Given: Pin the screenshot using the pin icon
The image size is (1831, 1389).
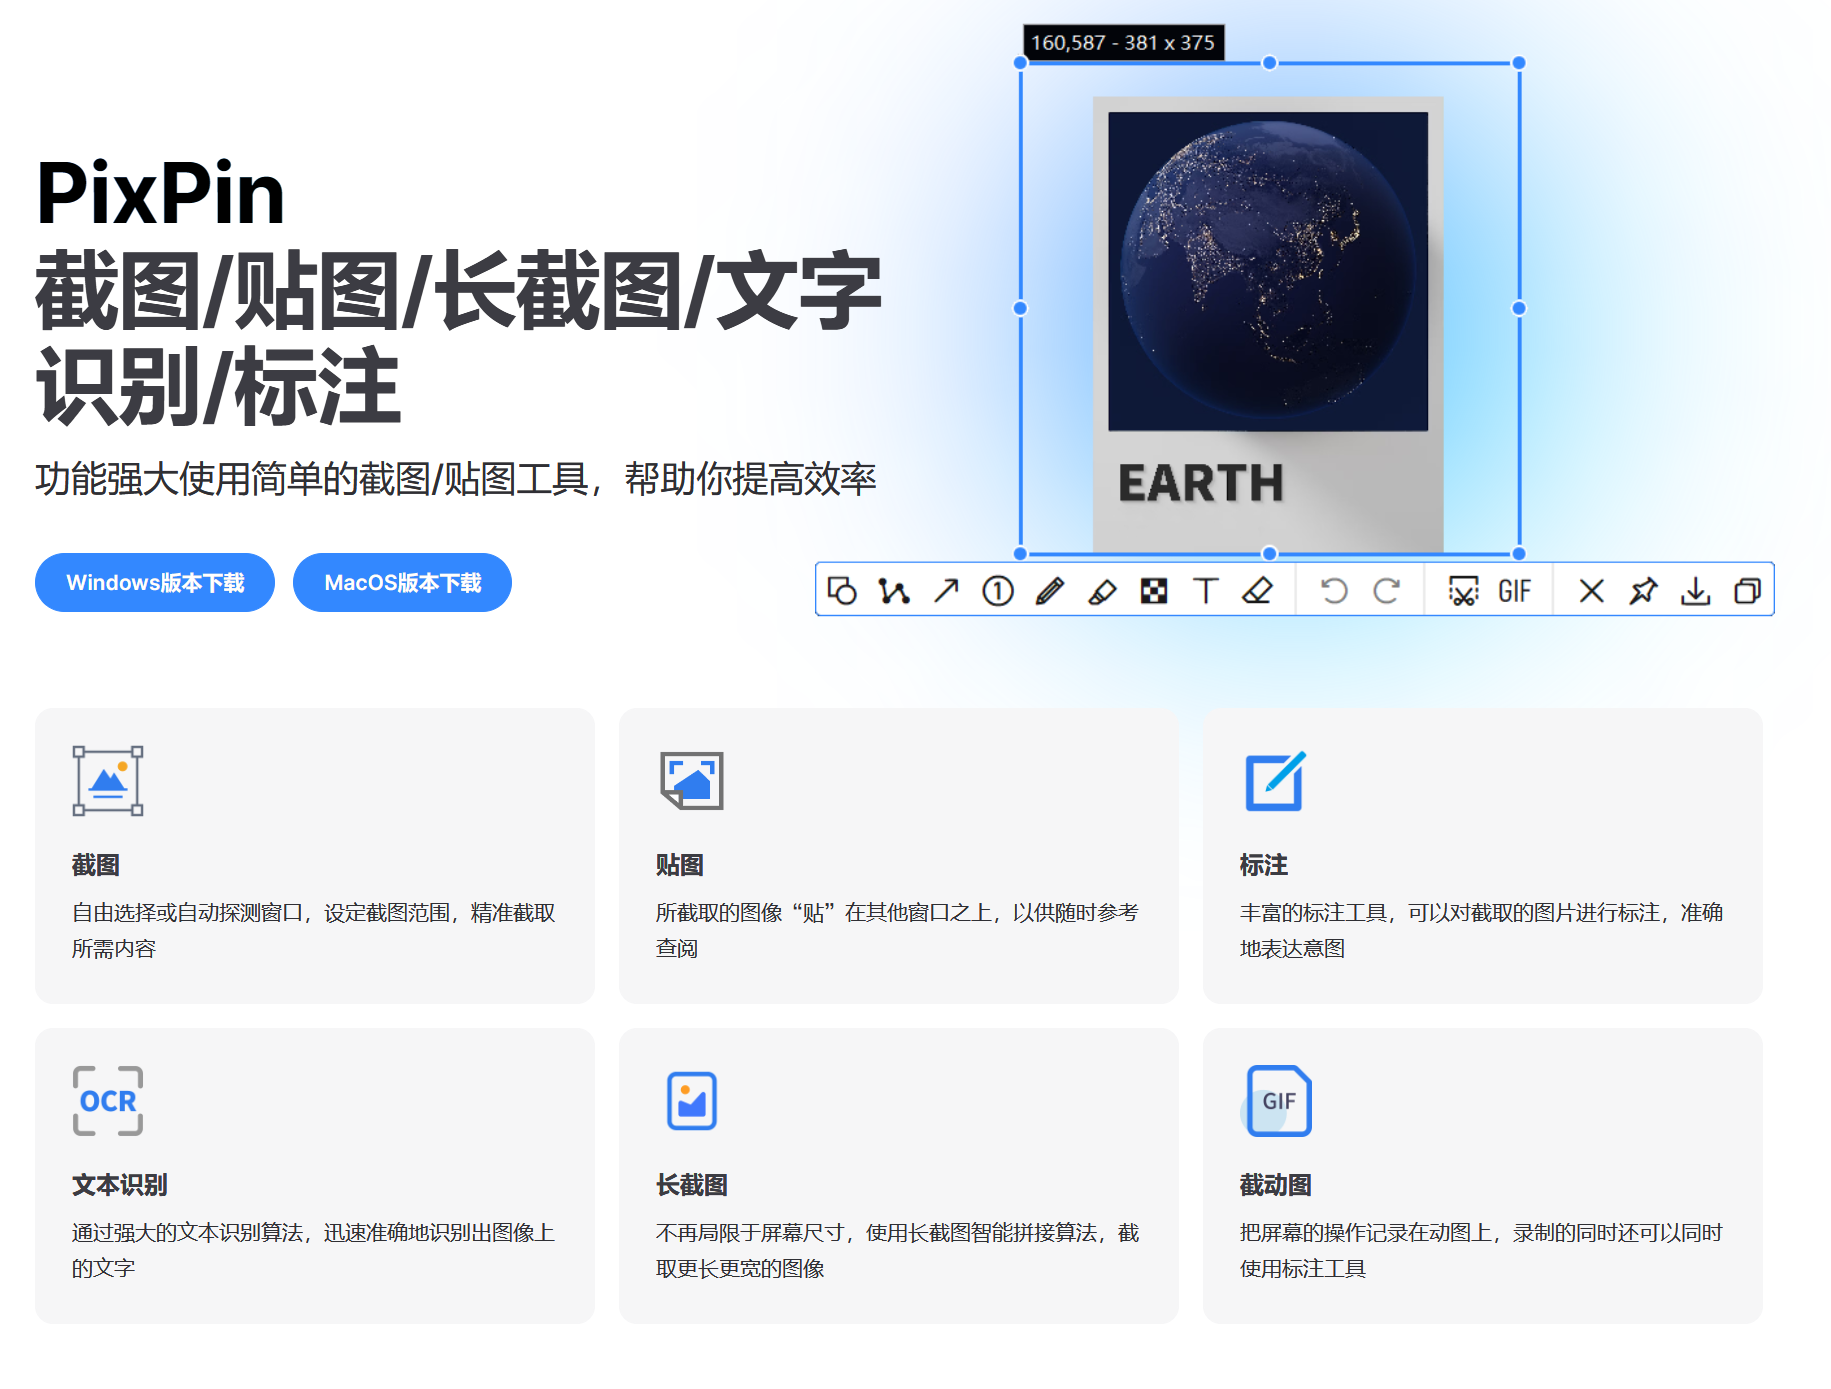Looking at the screenshot, I should click(x=1644, y=591).
